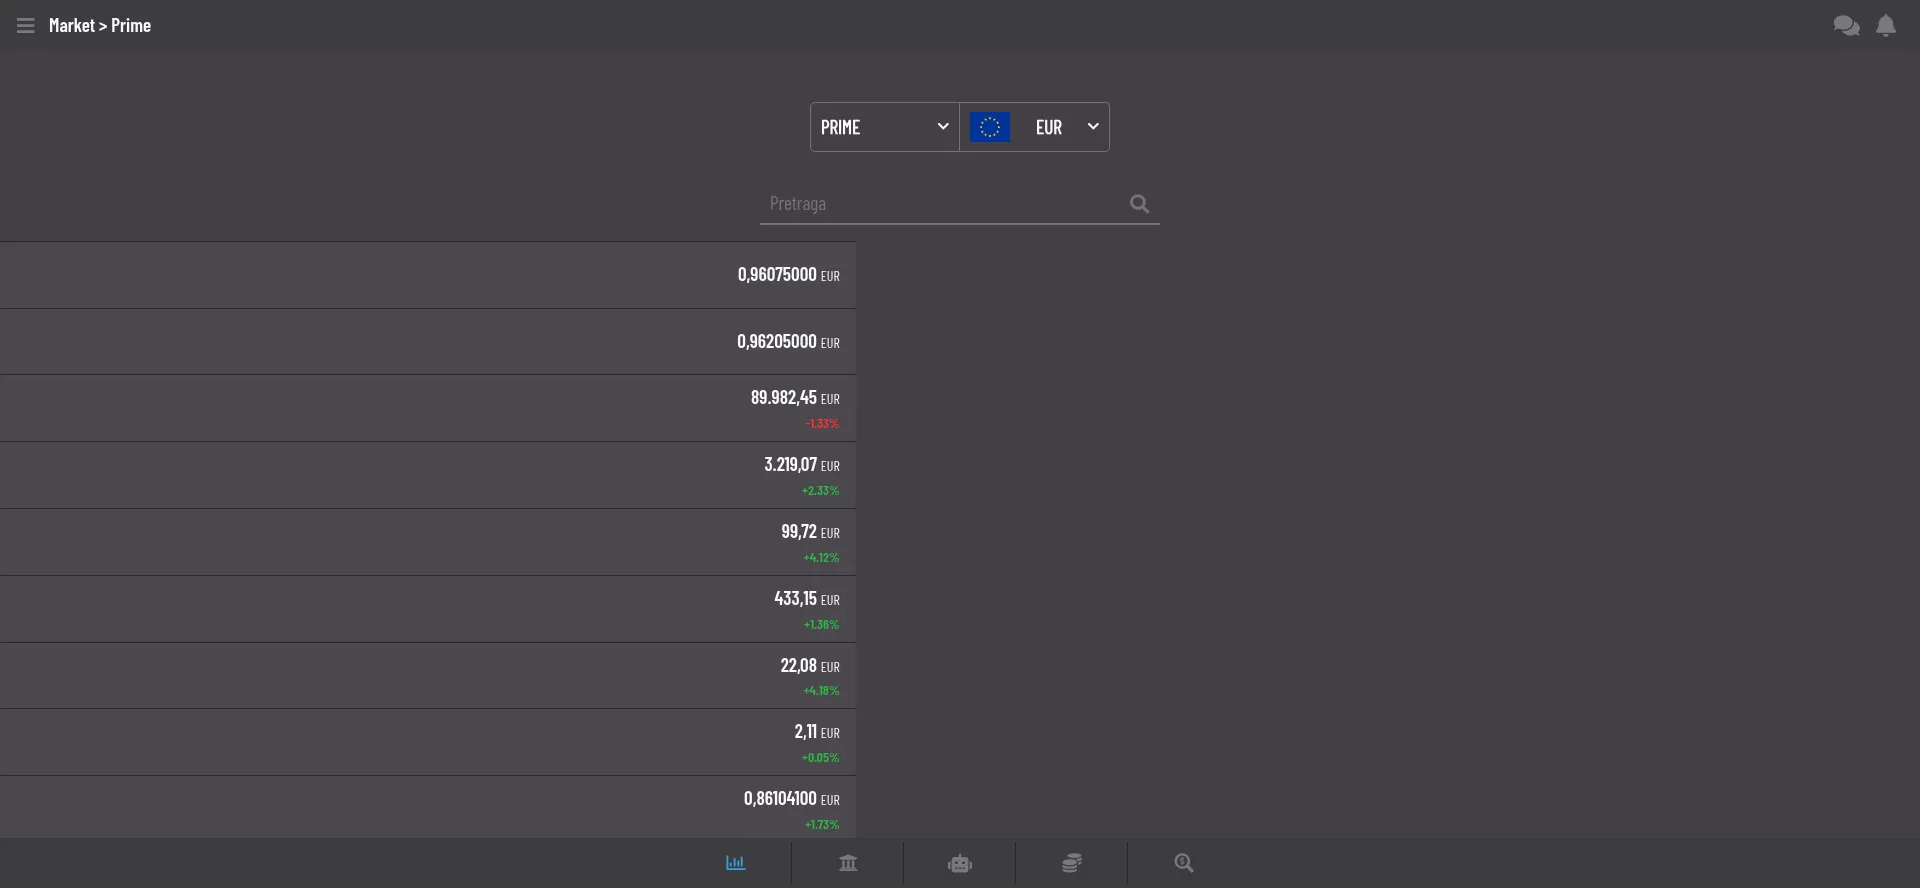The width and height of the screenshot is (1920, 888).
Task: Click the +1.73% change value
Action: 822,825
